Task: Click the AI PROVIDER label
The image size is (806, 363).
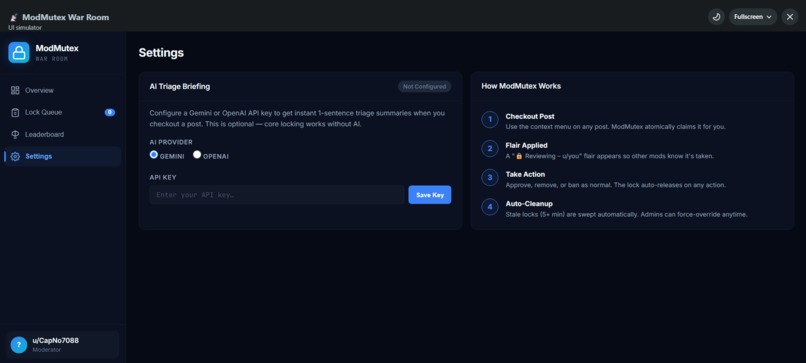Action: coord(171,142)
